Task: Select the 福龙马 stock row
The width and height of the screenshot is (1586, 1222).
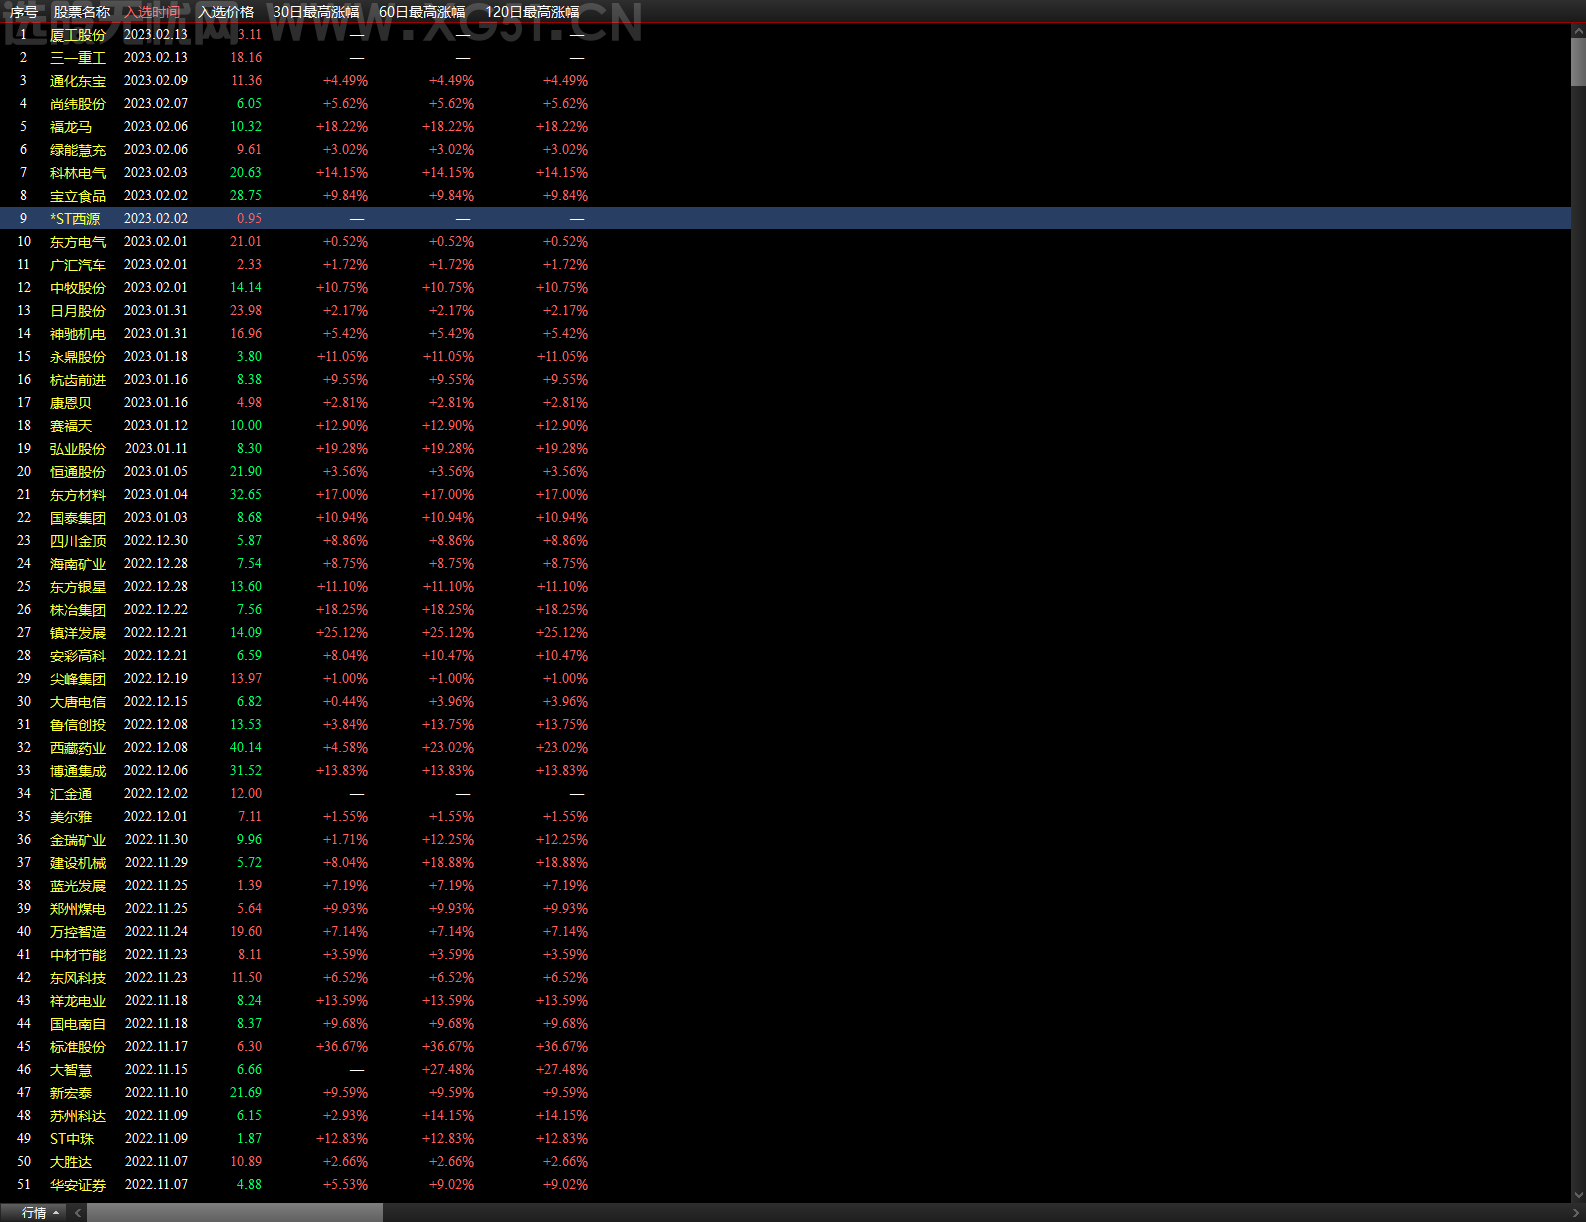Action: [x=785, y=126]
